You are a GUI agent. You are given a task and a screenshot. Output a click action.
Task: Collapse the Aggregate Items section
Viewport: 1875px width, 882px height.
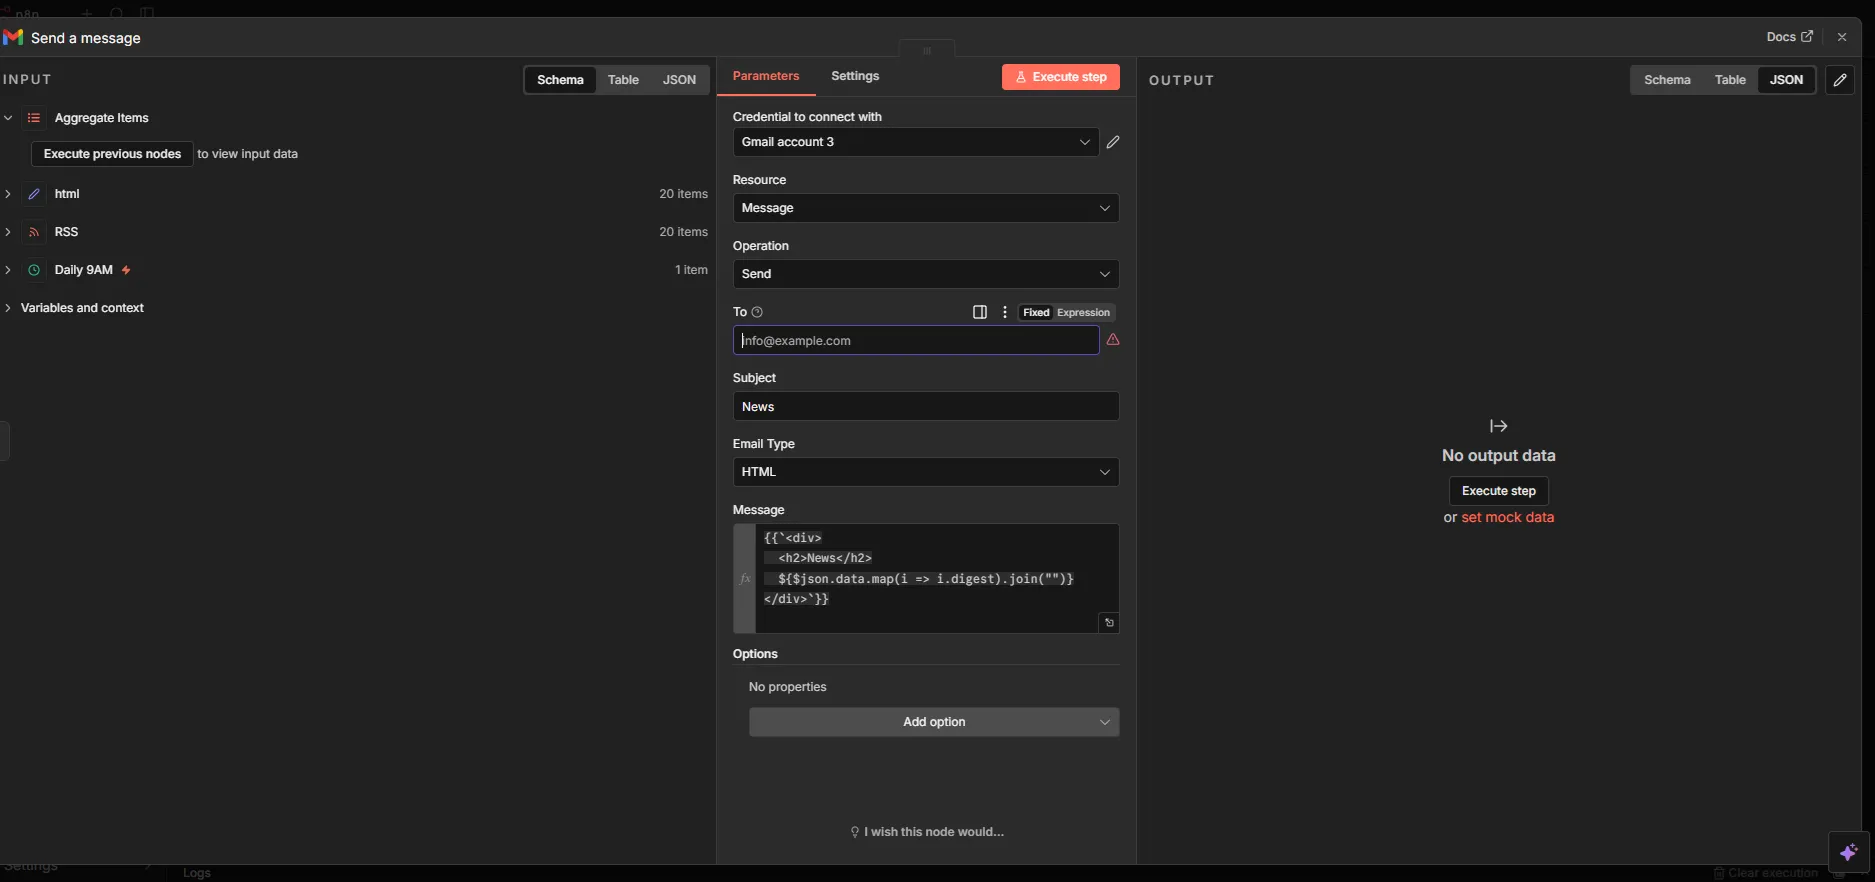[x=8, y=118]
